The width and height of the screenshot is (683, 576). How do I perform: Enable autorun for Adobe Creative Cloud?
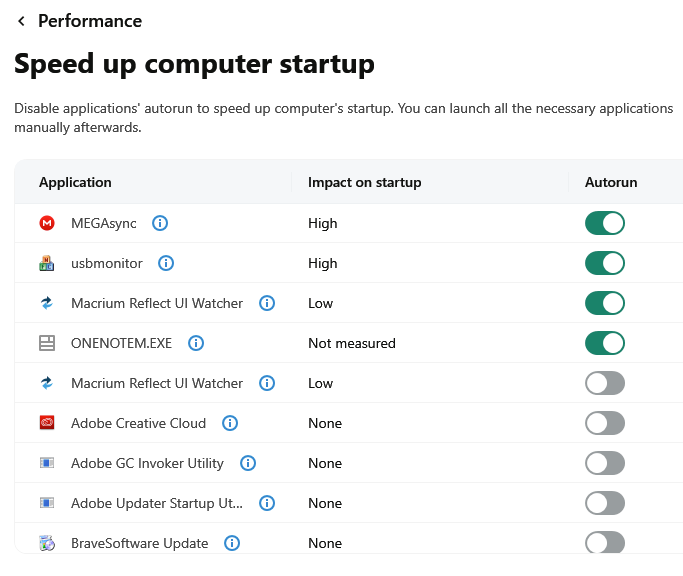604,423
